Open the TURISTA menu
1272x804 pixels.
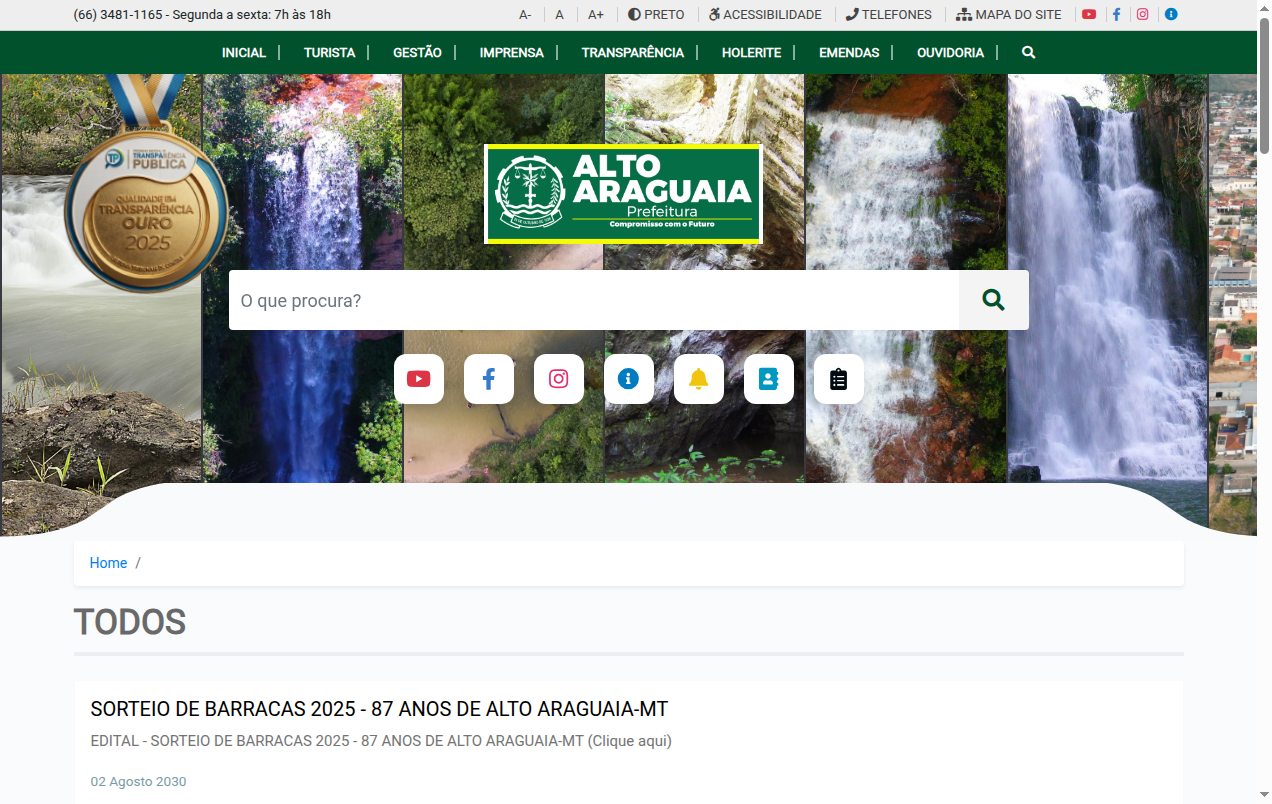click(330, 52)
